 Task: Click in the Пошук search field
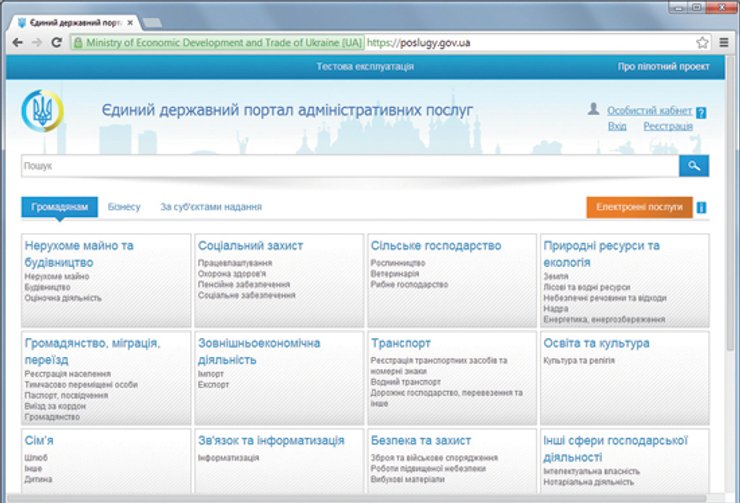click(350, 166)
